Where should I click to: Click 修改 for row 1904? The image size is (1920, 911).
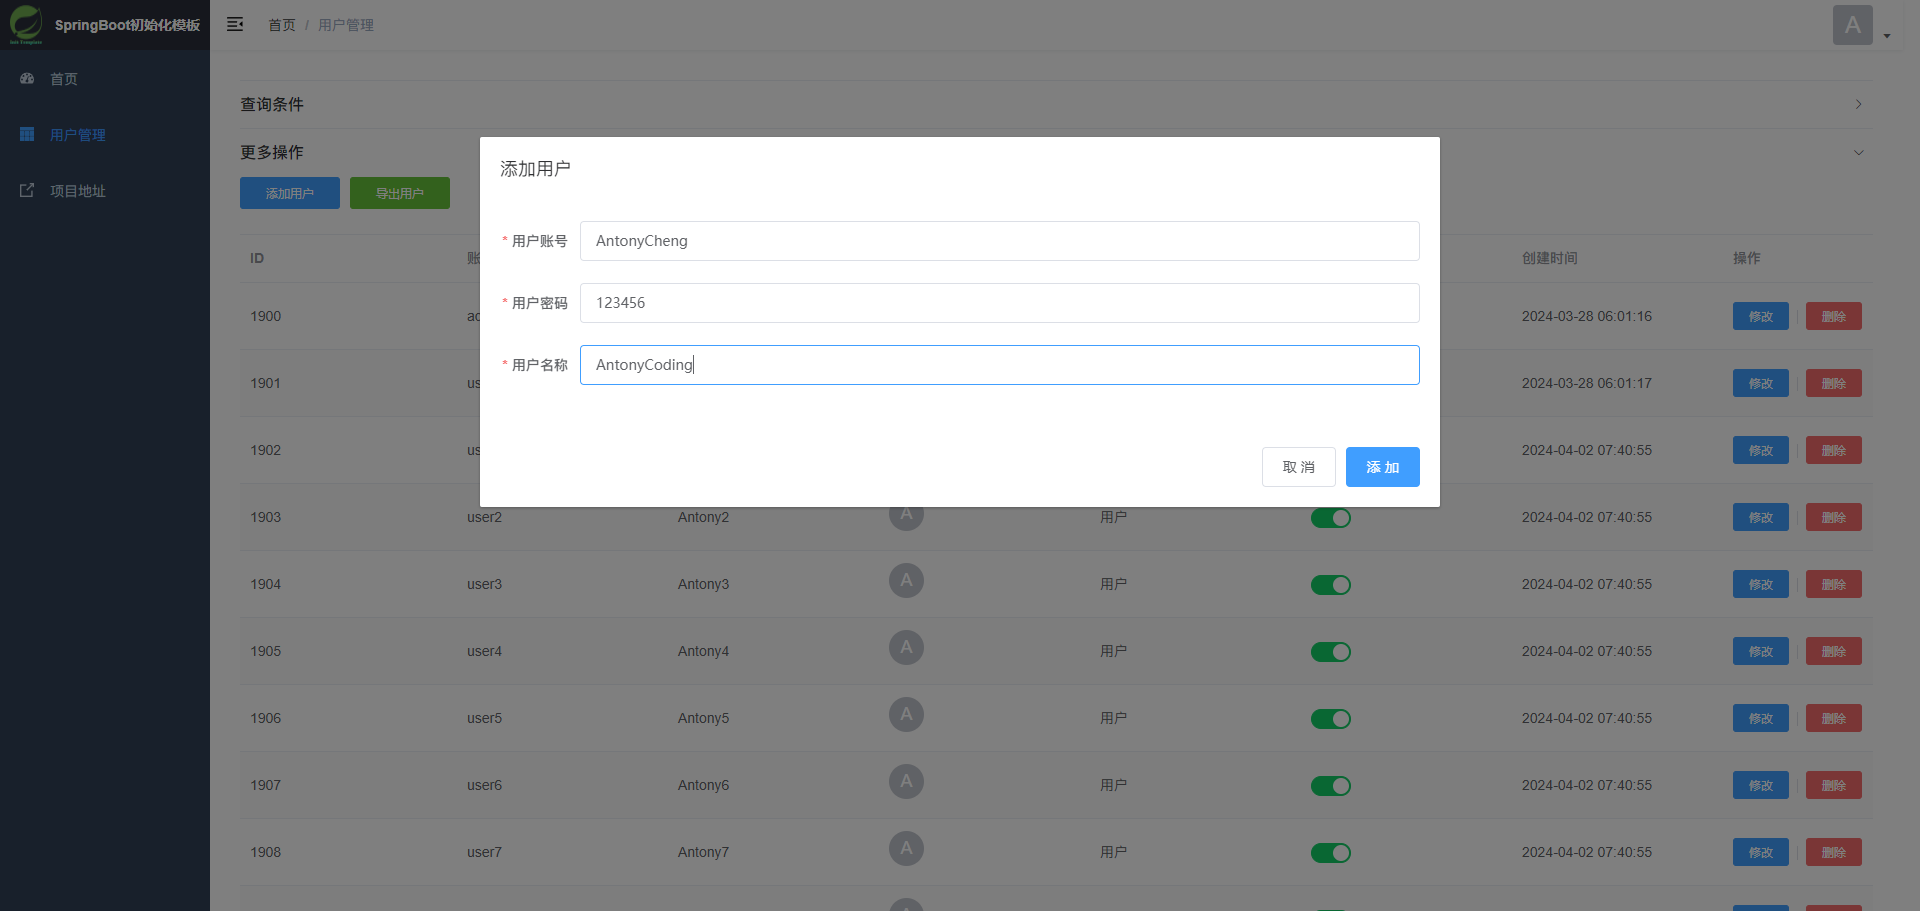click(x=1761, y=584)
